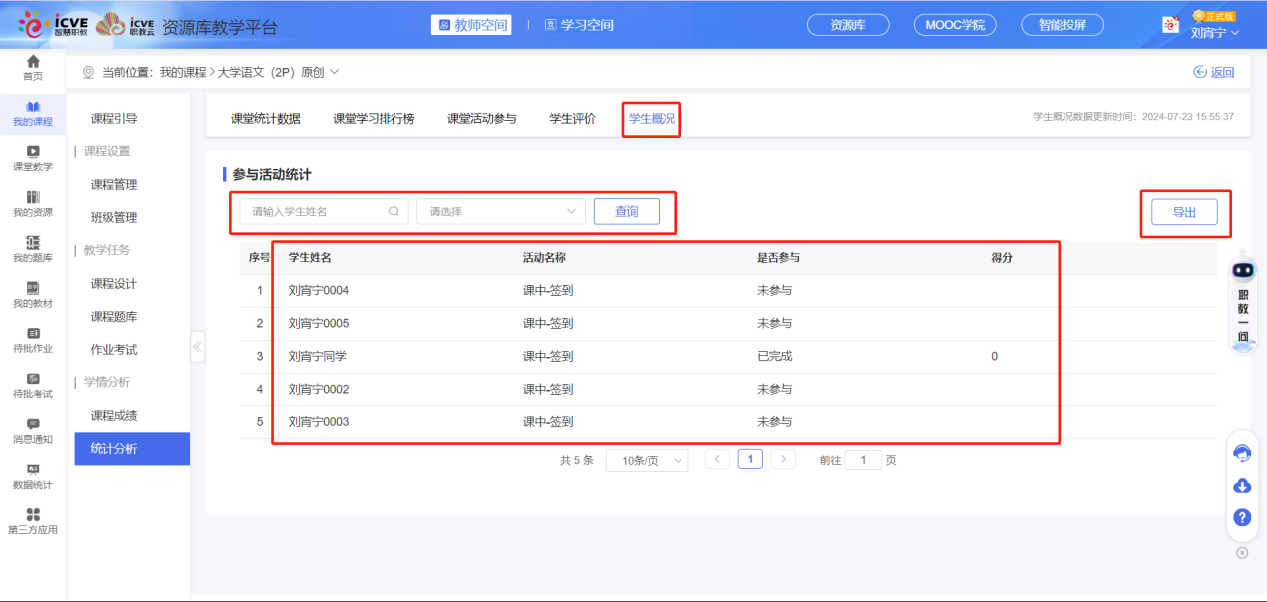Viewport: 1267px width, 602px height.
Task: Open the 请选择 filter dropdown
Action: click(x=500, y=211)
